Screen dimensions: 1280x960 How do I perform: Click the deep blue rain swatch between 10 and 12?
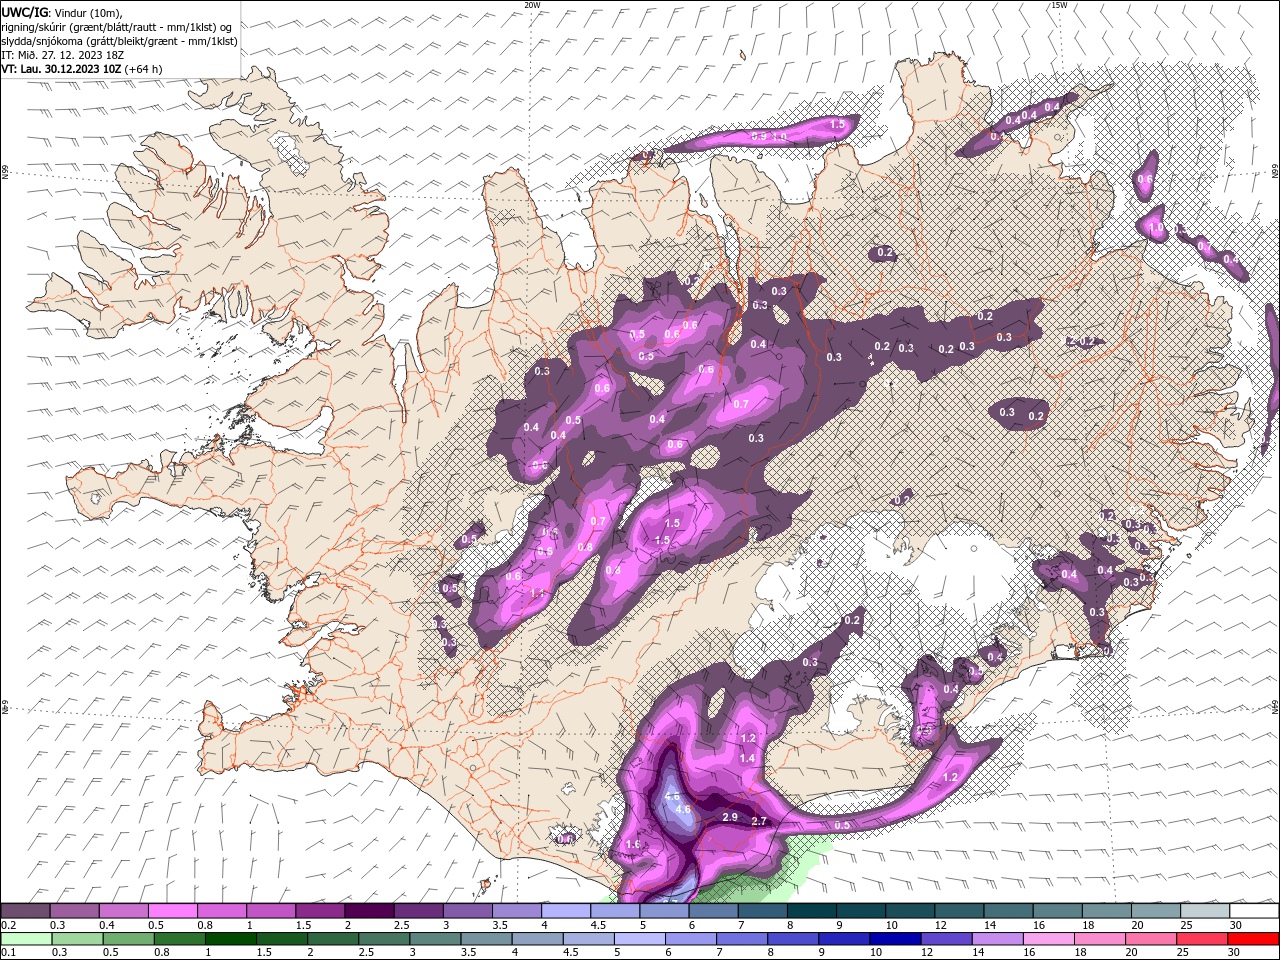point(894,938)
